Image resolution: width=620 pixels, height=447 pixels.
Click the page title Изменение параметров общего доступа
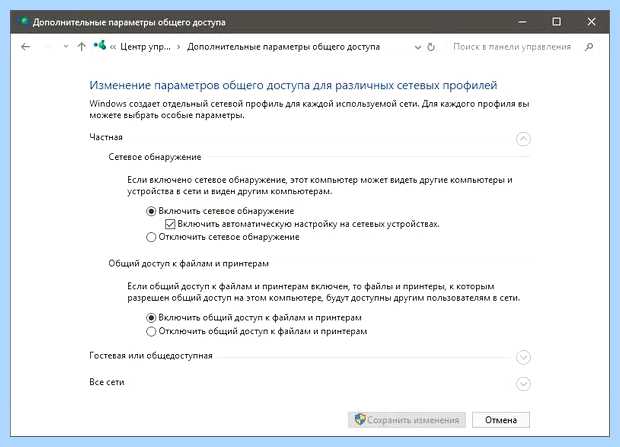pos(293,85)
